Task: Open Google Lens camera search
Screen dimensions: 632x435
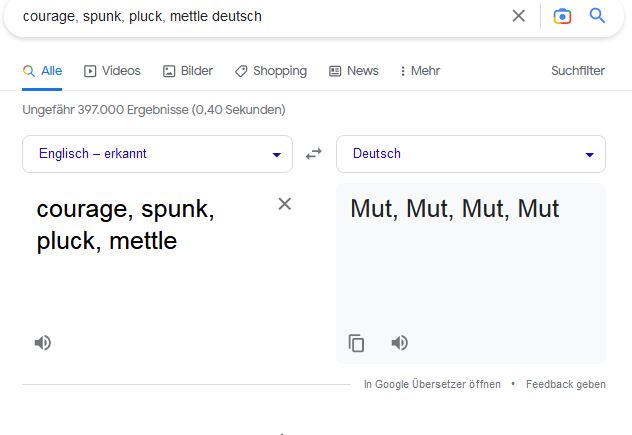Action: [562, 16]
